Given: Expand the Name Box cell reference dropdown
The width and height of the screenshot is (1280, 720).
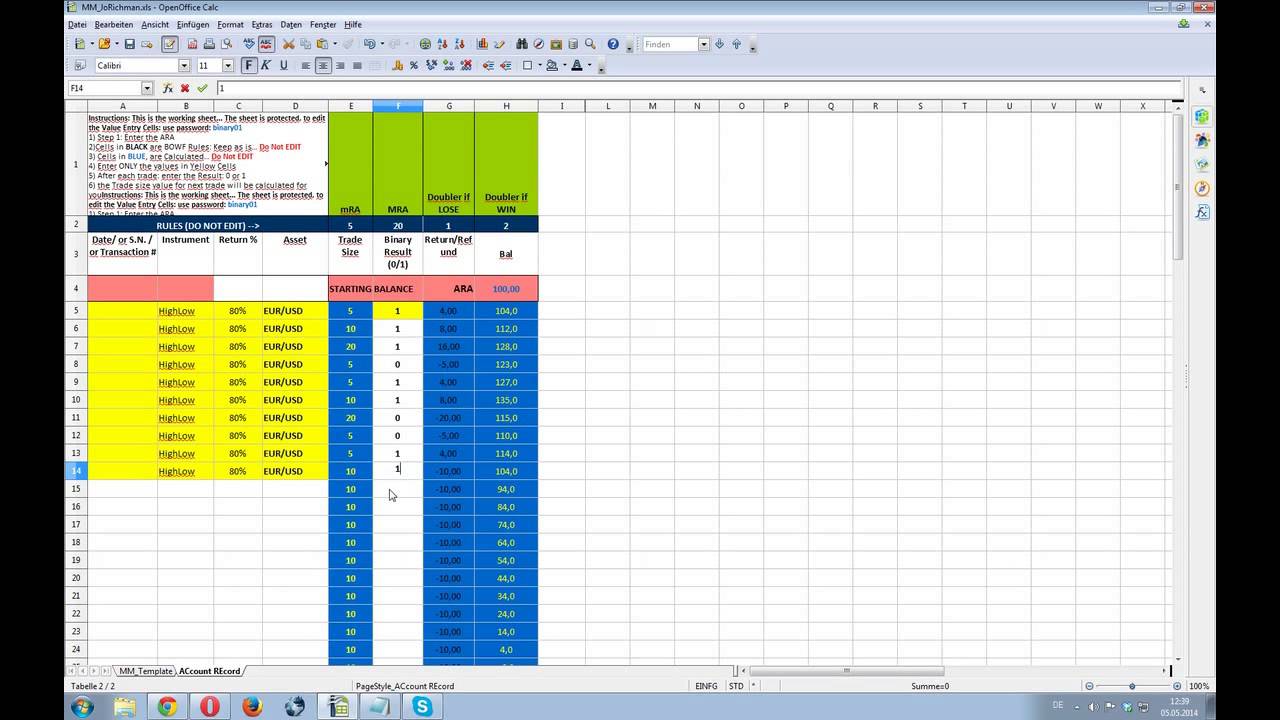Looking at the screenshot, I should (x=147, y=88).
